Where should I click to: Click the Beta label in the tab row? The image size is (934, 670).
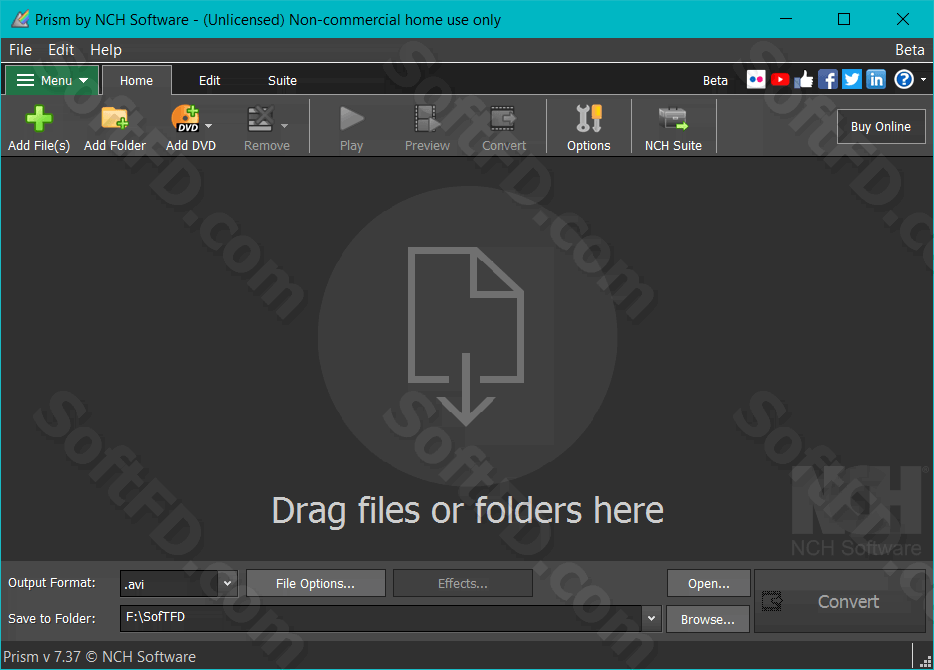(715, 80)
